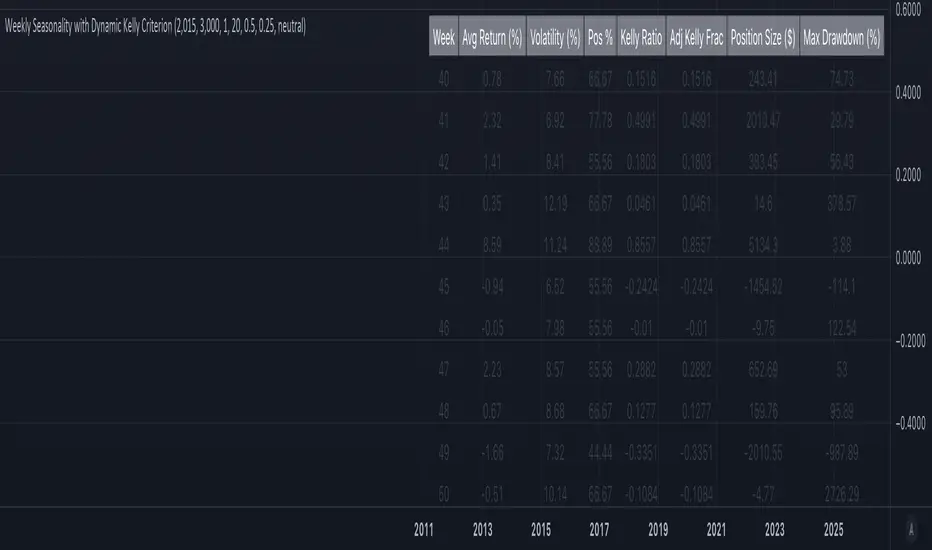The width and height of the screenshot is (932, 550).
Task: Select the Avg Return (%) column header
Action: [x=492, y=39]
